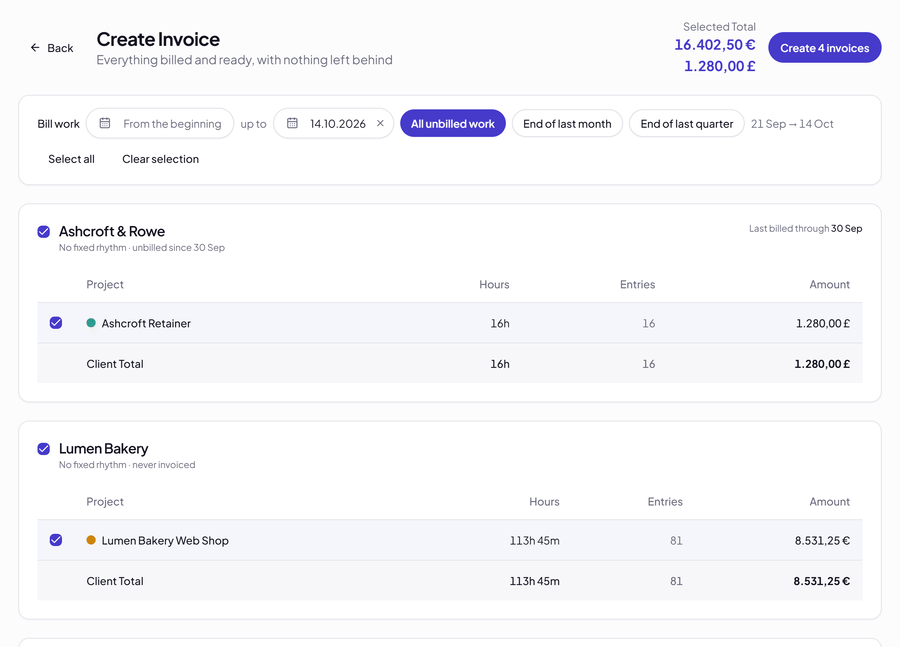The height and width of the screenshot is (647, 900).
Task: Click the Entries column header under Ashcroft & Rowe
Action: click(x=637, y=284)
